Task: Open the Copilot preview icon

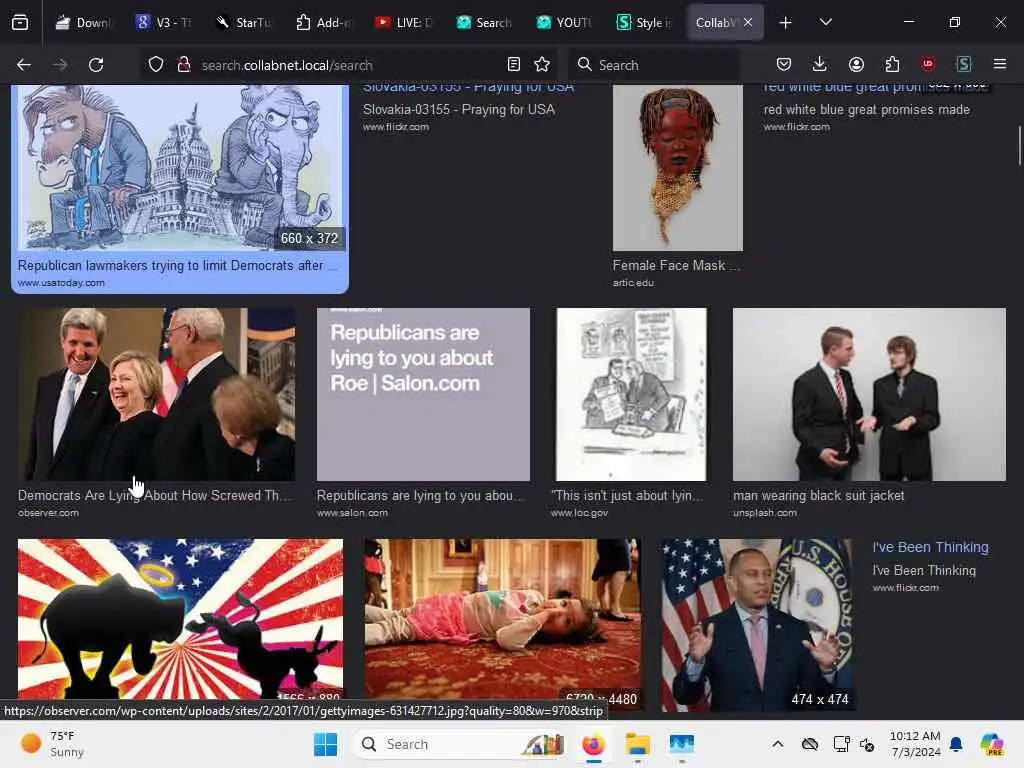Action: [991, 744]
